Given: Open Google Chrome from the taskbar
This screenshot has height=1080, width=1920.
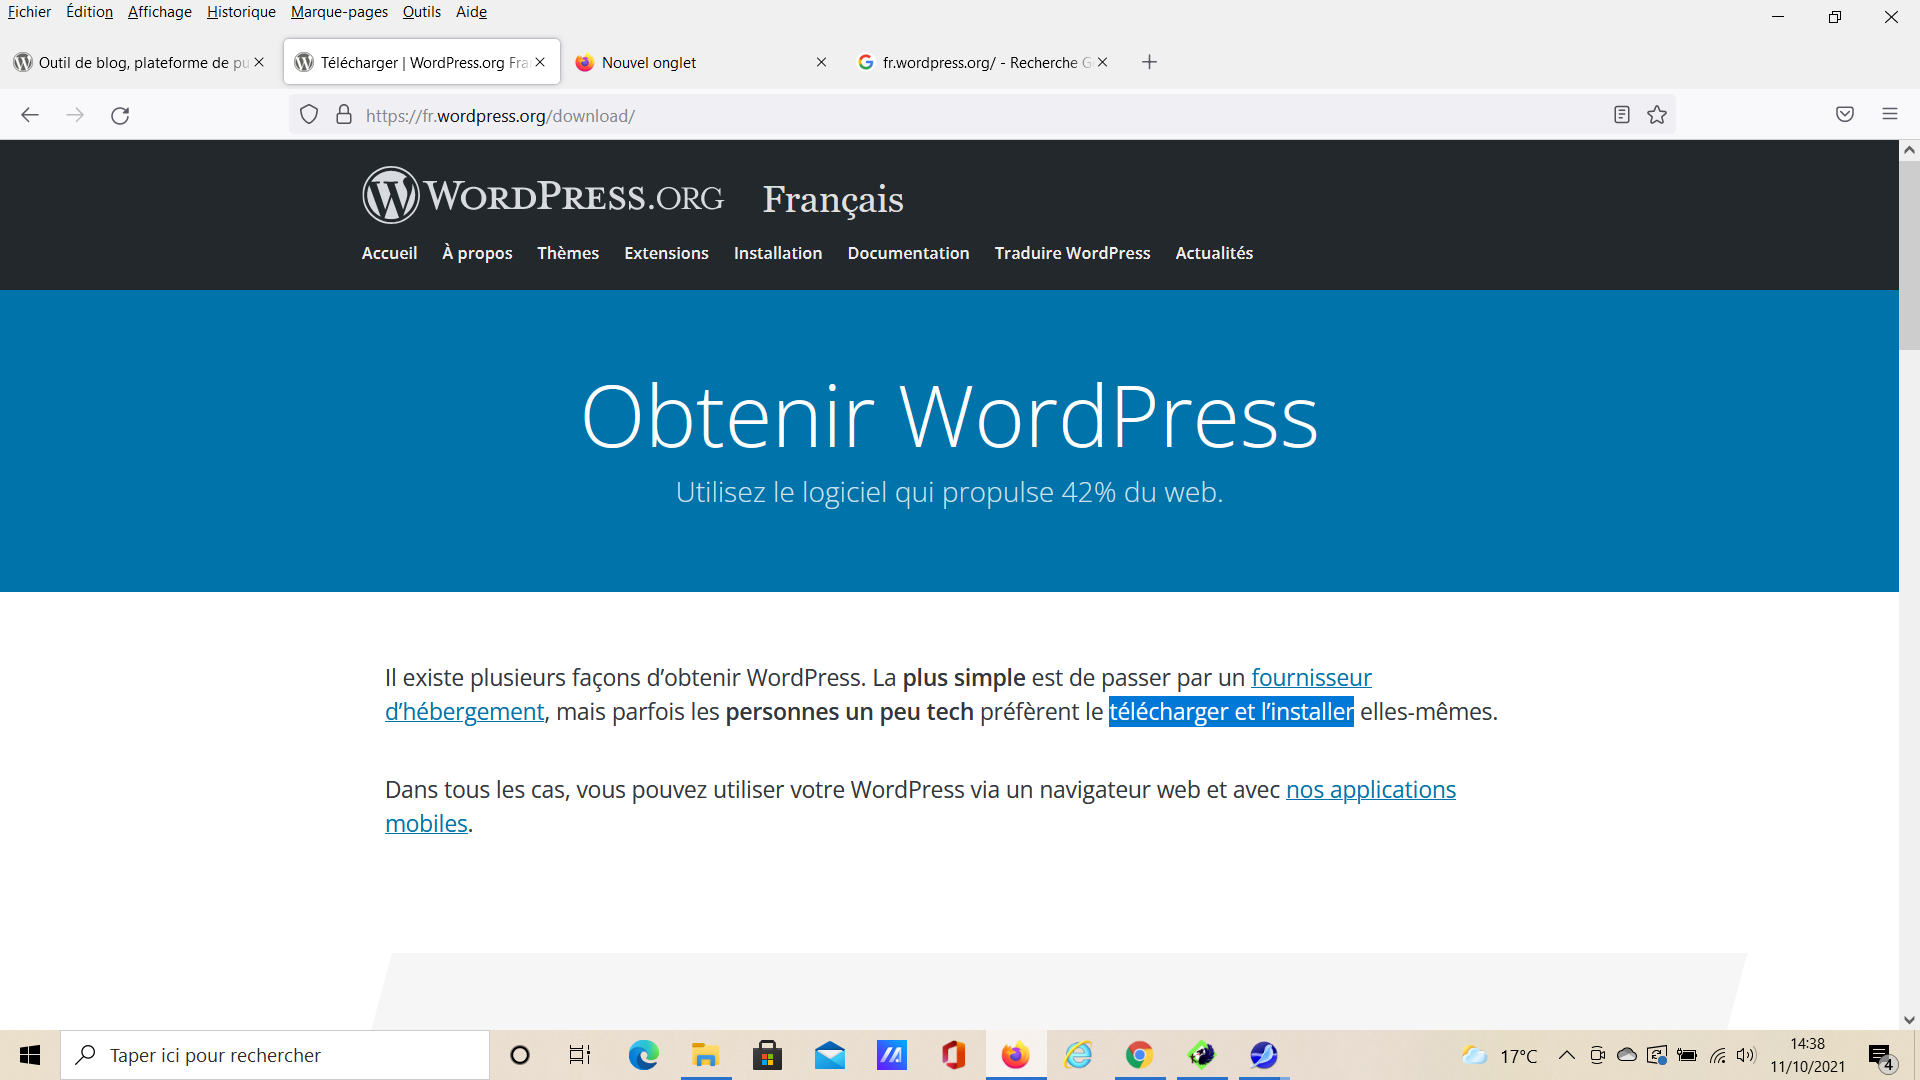Looking at the screenshot, I should pyautogui.click(x=1139, y=1055).
